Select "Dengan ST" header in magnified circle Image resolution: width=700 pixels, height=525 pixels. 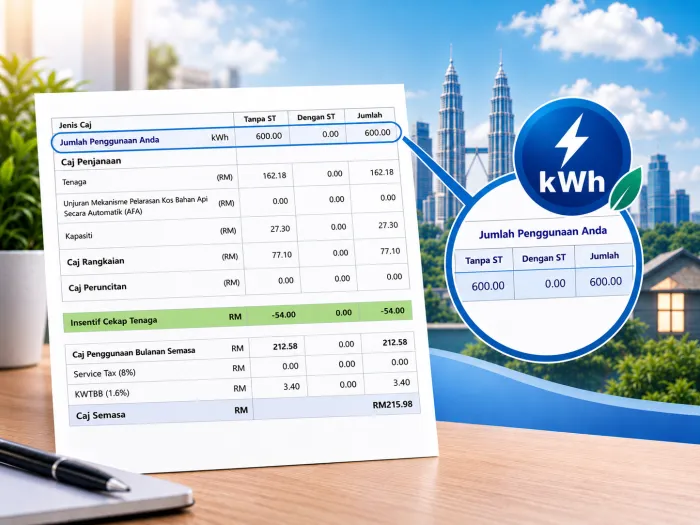544,258
